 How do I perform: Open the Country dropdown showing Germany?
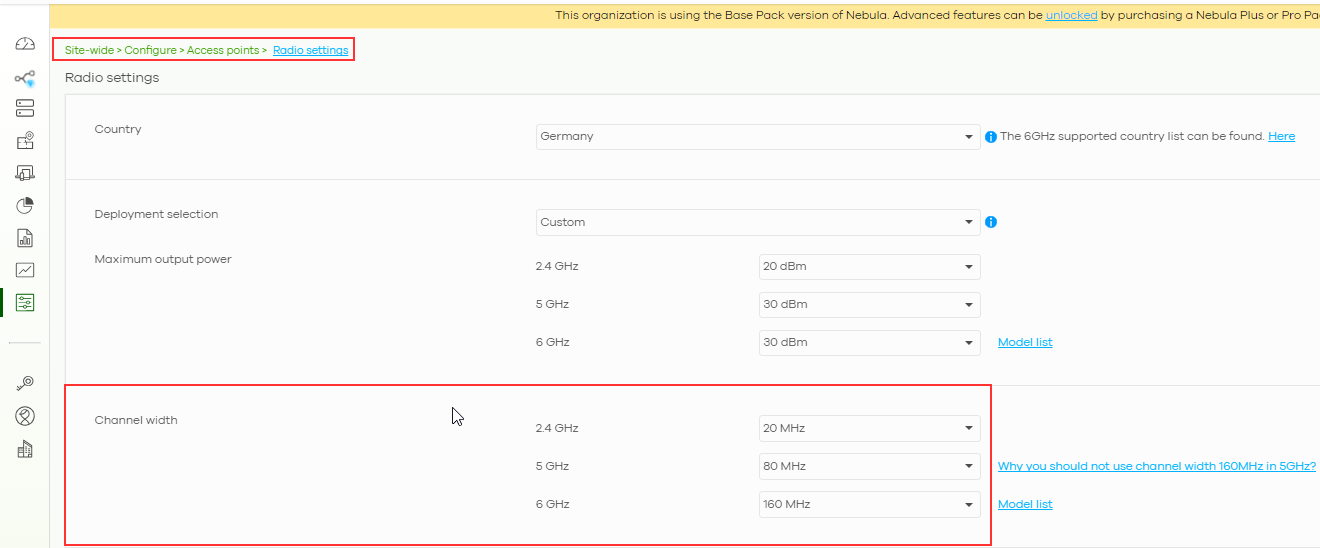pyautogui.click(x=757, y=137)
